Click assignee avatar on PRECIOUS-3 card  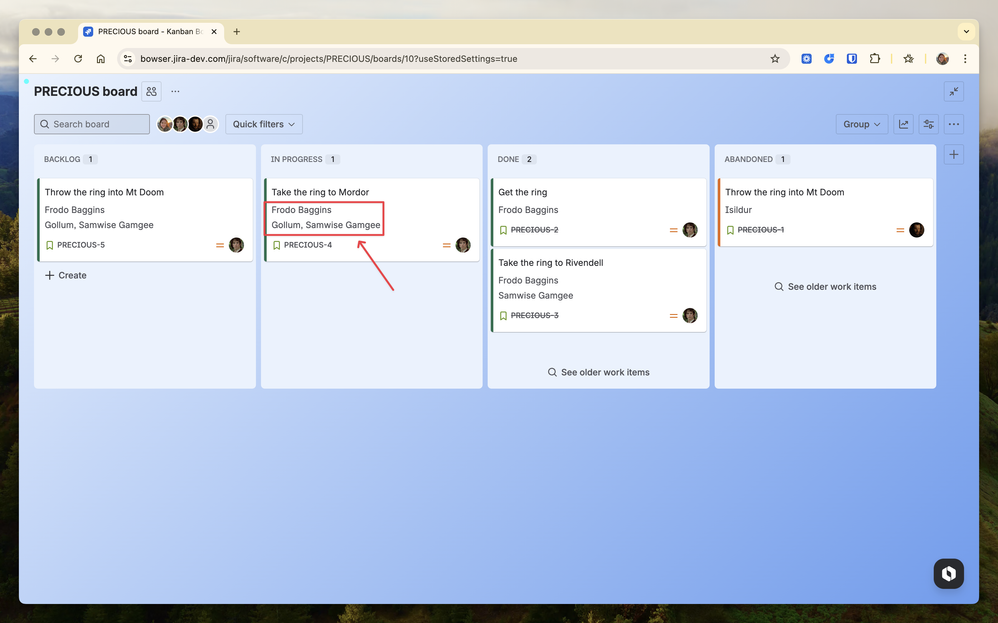click(690, 316)
